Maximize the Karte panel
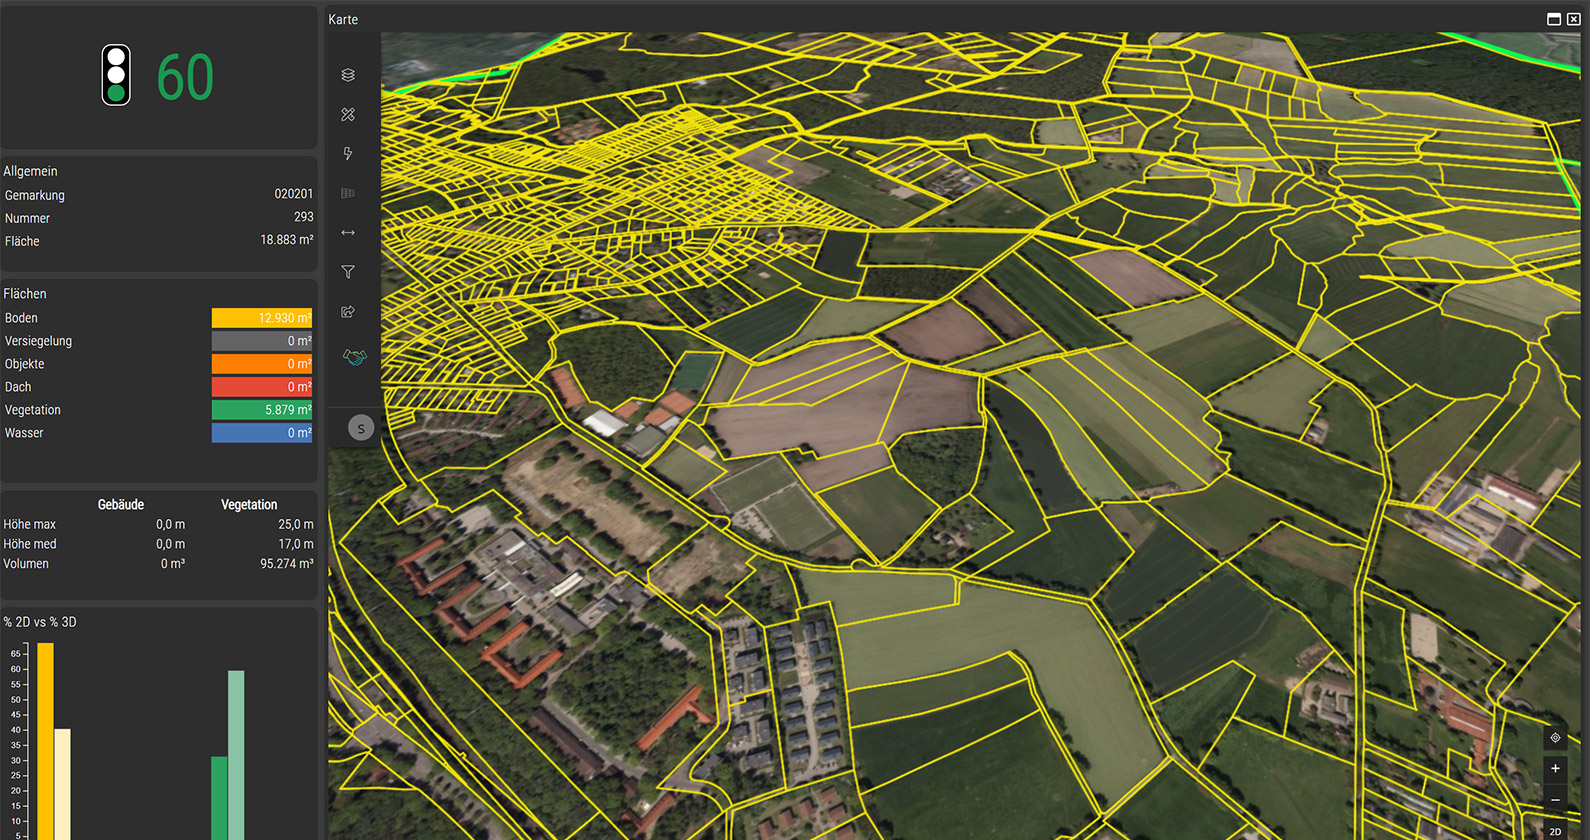 [1554, 19]
